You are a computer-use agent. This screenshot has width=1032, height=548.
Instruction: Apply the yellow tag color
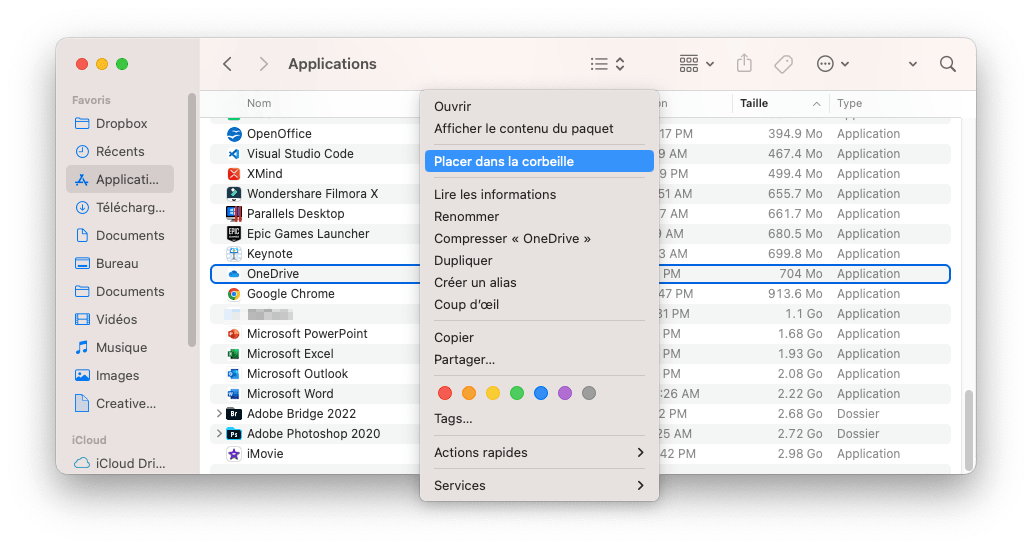[493, 393]
